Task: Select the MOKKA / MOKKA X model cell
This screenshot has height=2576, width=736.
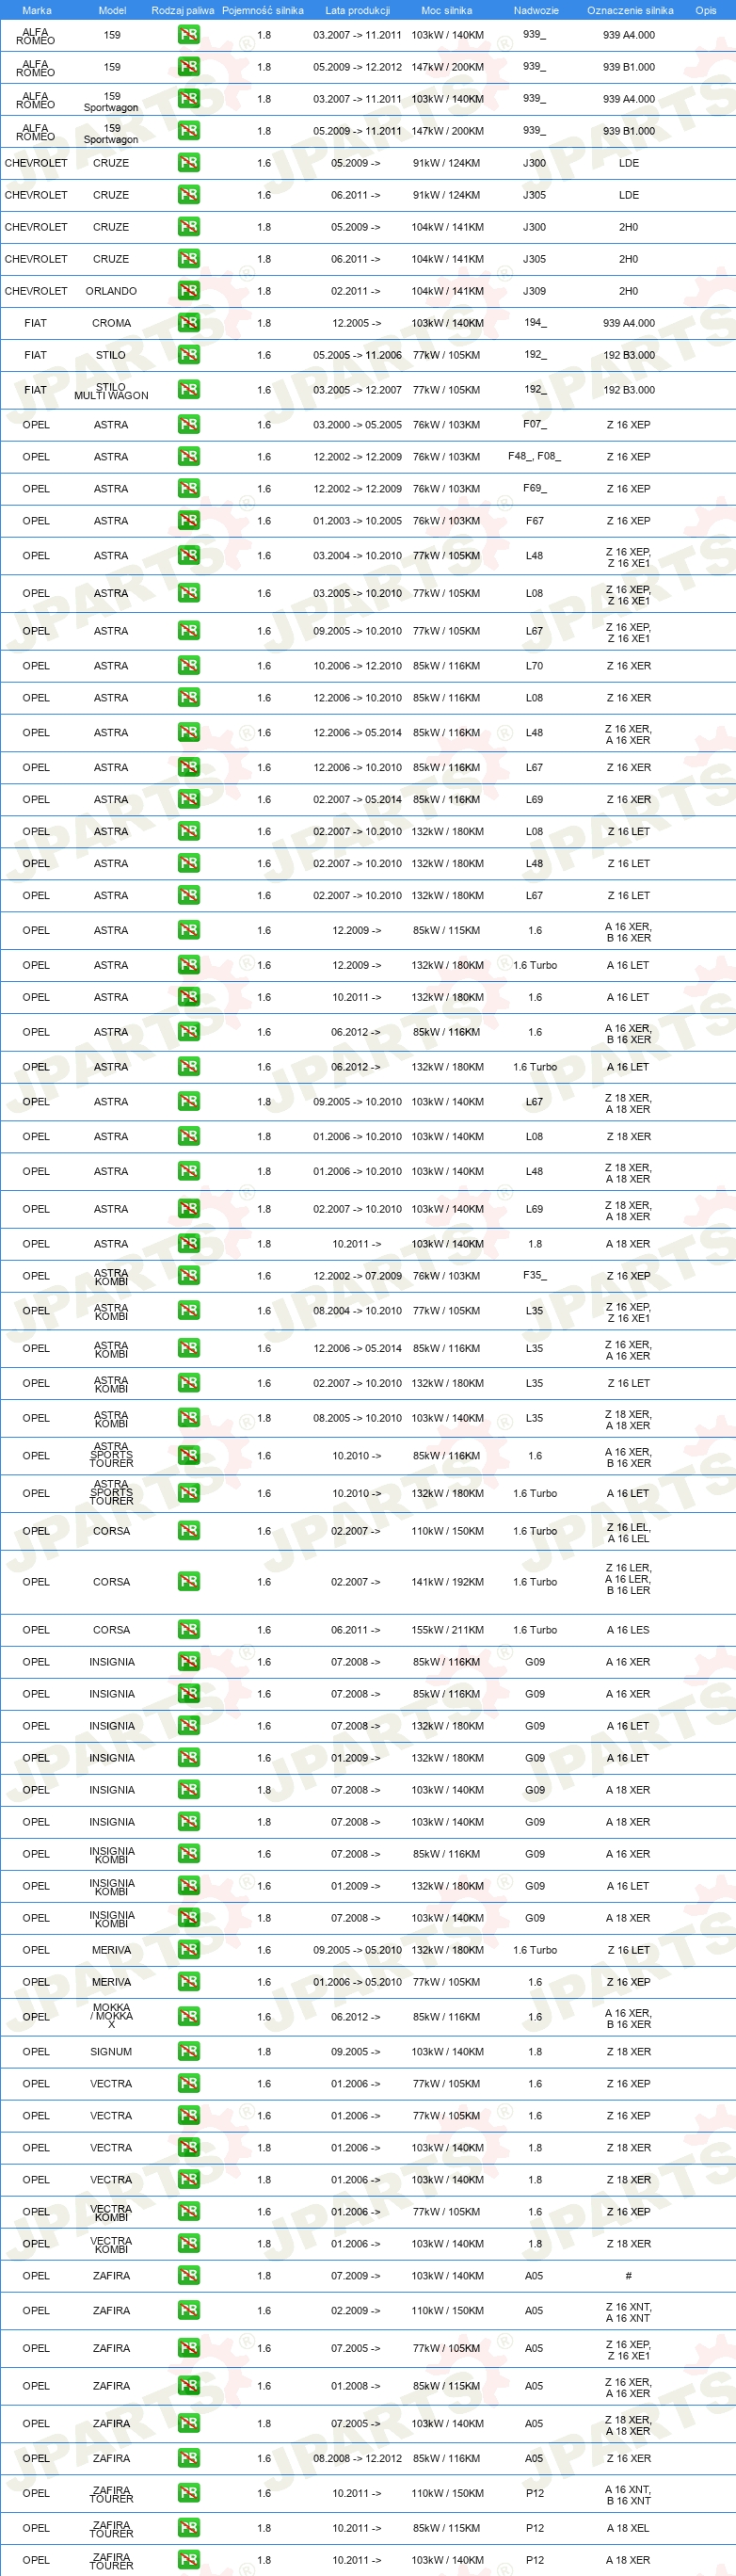Action: pyautogui.click(x=111, y=2016)
